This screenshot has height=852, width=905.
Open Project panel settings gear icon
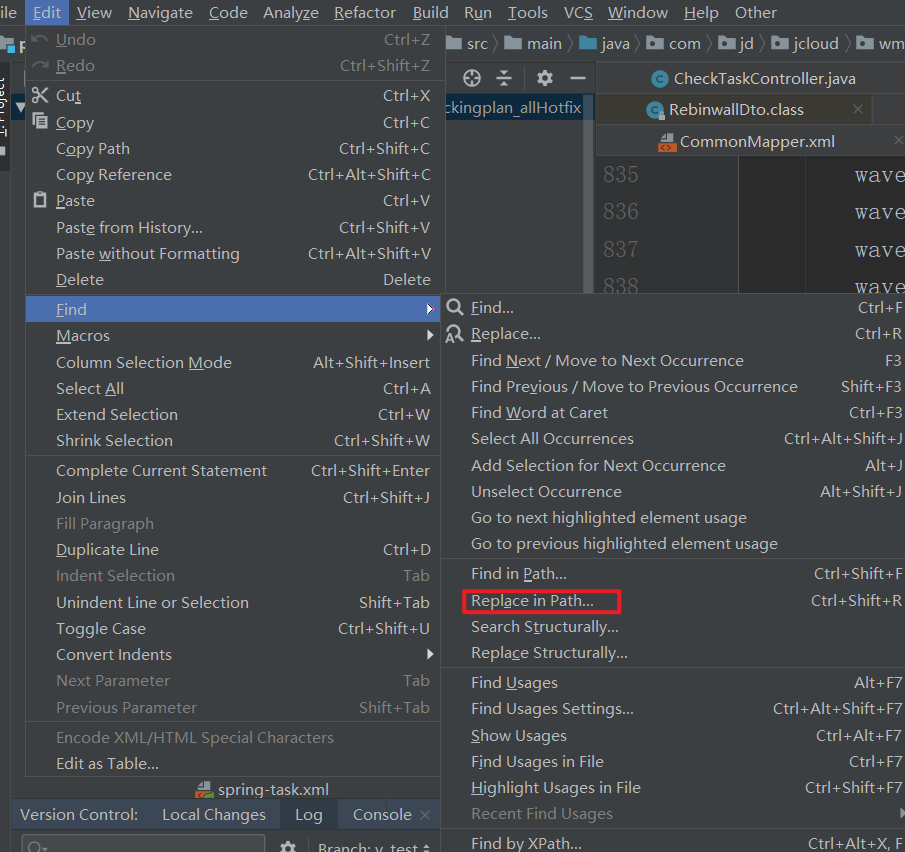542,78
